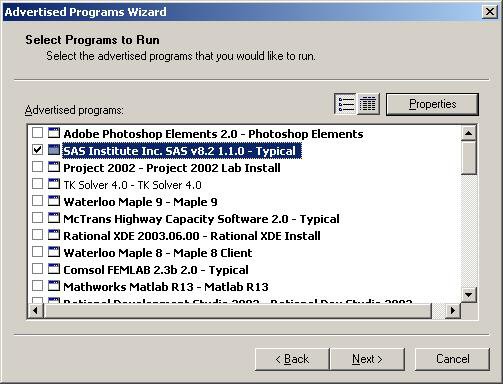Select Comsol FEMLAB 2.3b Typical text
This screenshot has height=384, width=503.
[x=156, y=270]
